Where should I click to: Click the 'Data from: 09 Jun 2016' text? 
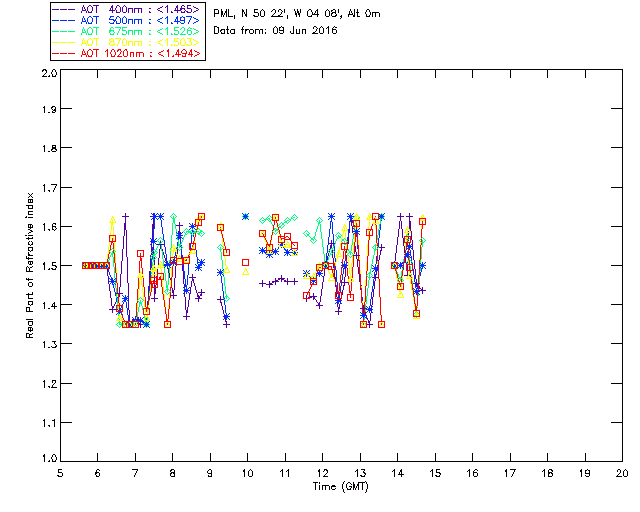tap(276, 31)
